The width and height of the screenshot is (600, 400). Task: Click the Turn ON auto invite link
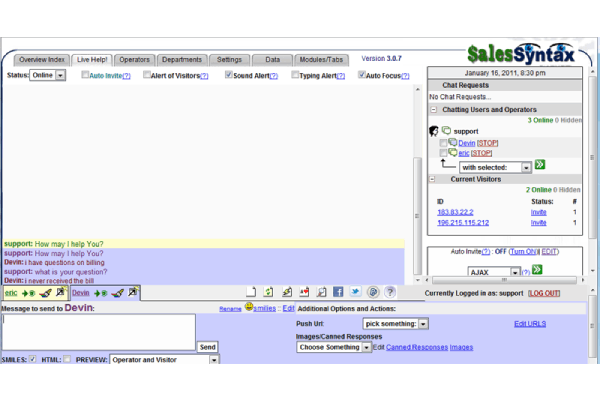pos(523,251)
